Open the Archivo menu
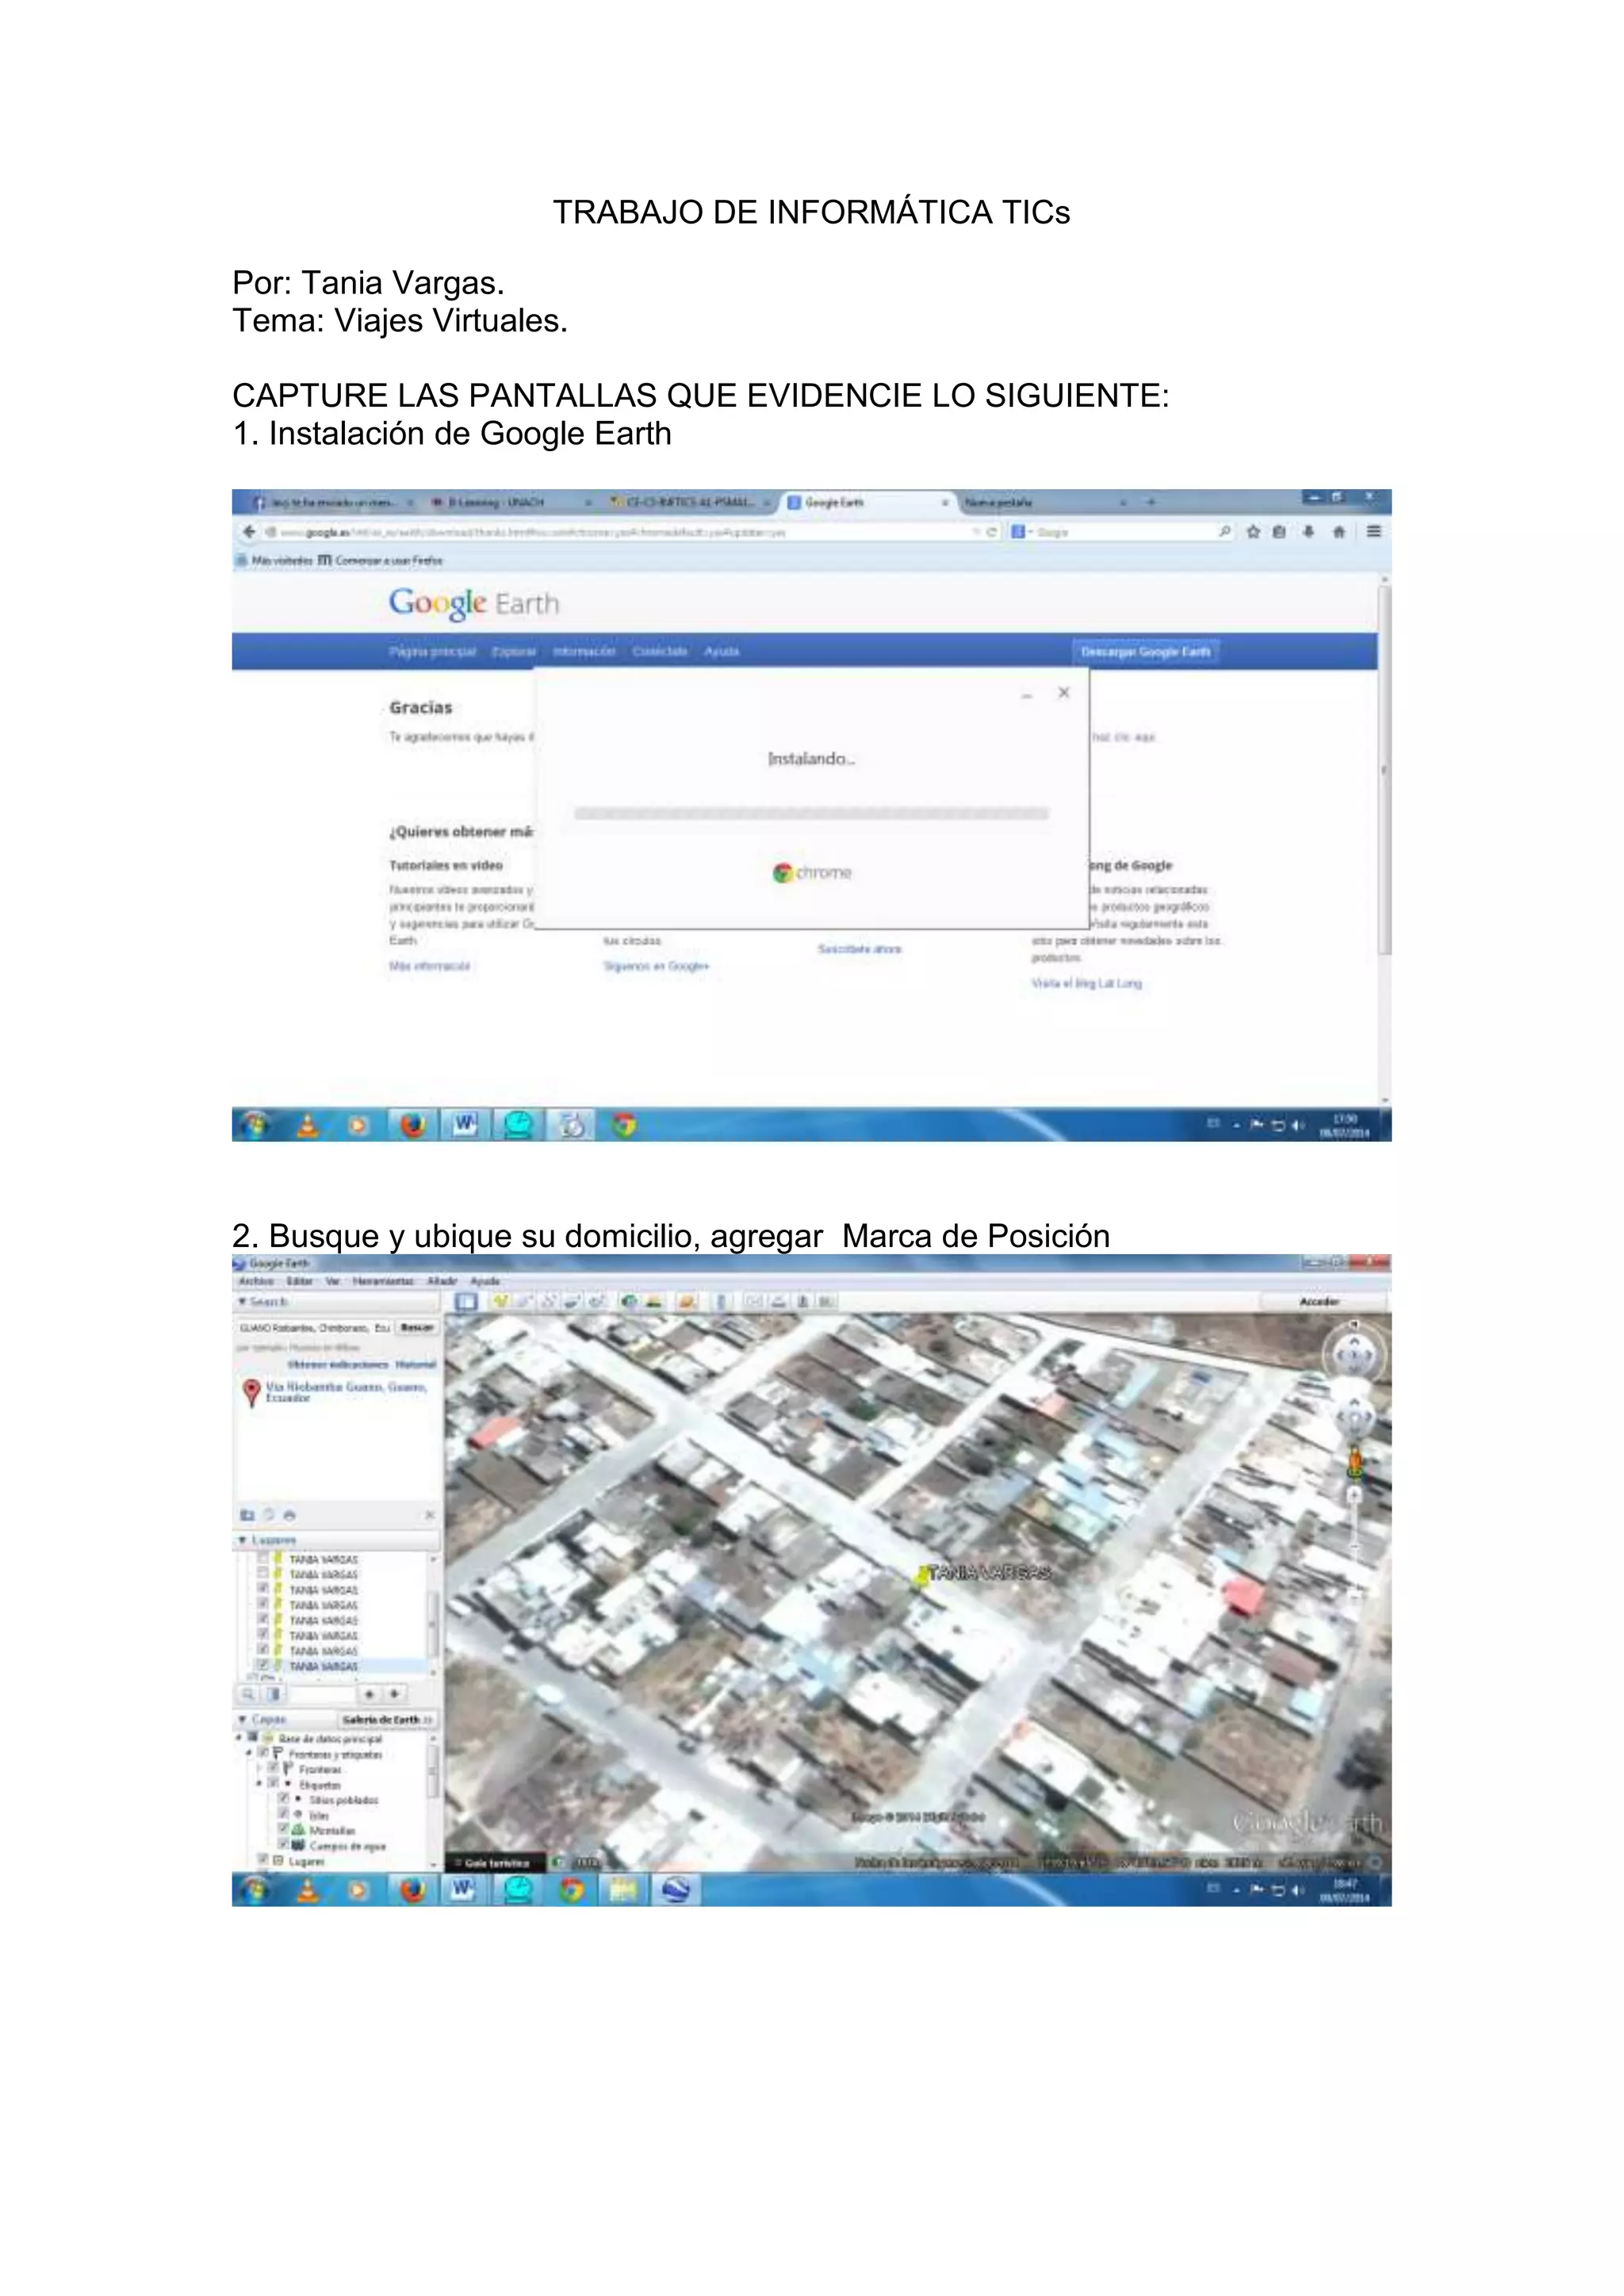The image size is (1624, 2296). coord(256,1281)
